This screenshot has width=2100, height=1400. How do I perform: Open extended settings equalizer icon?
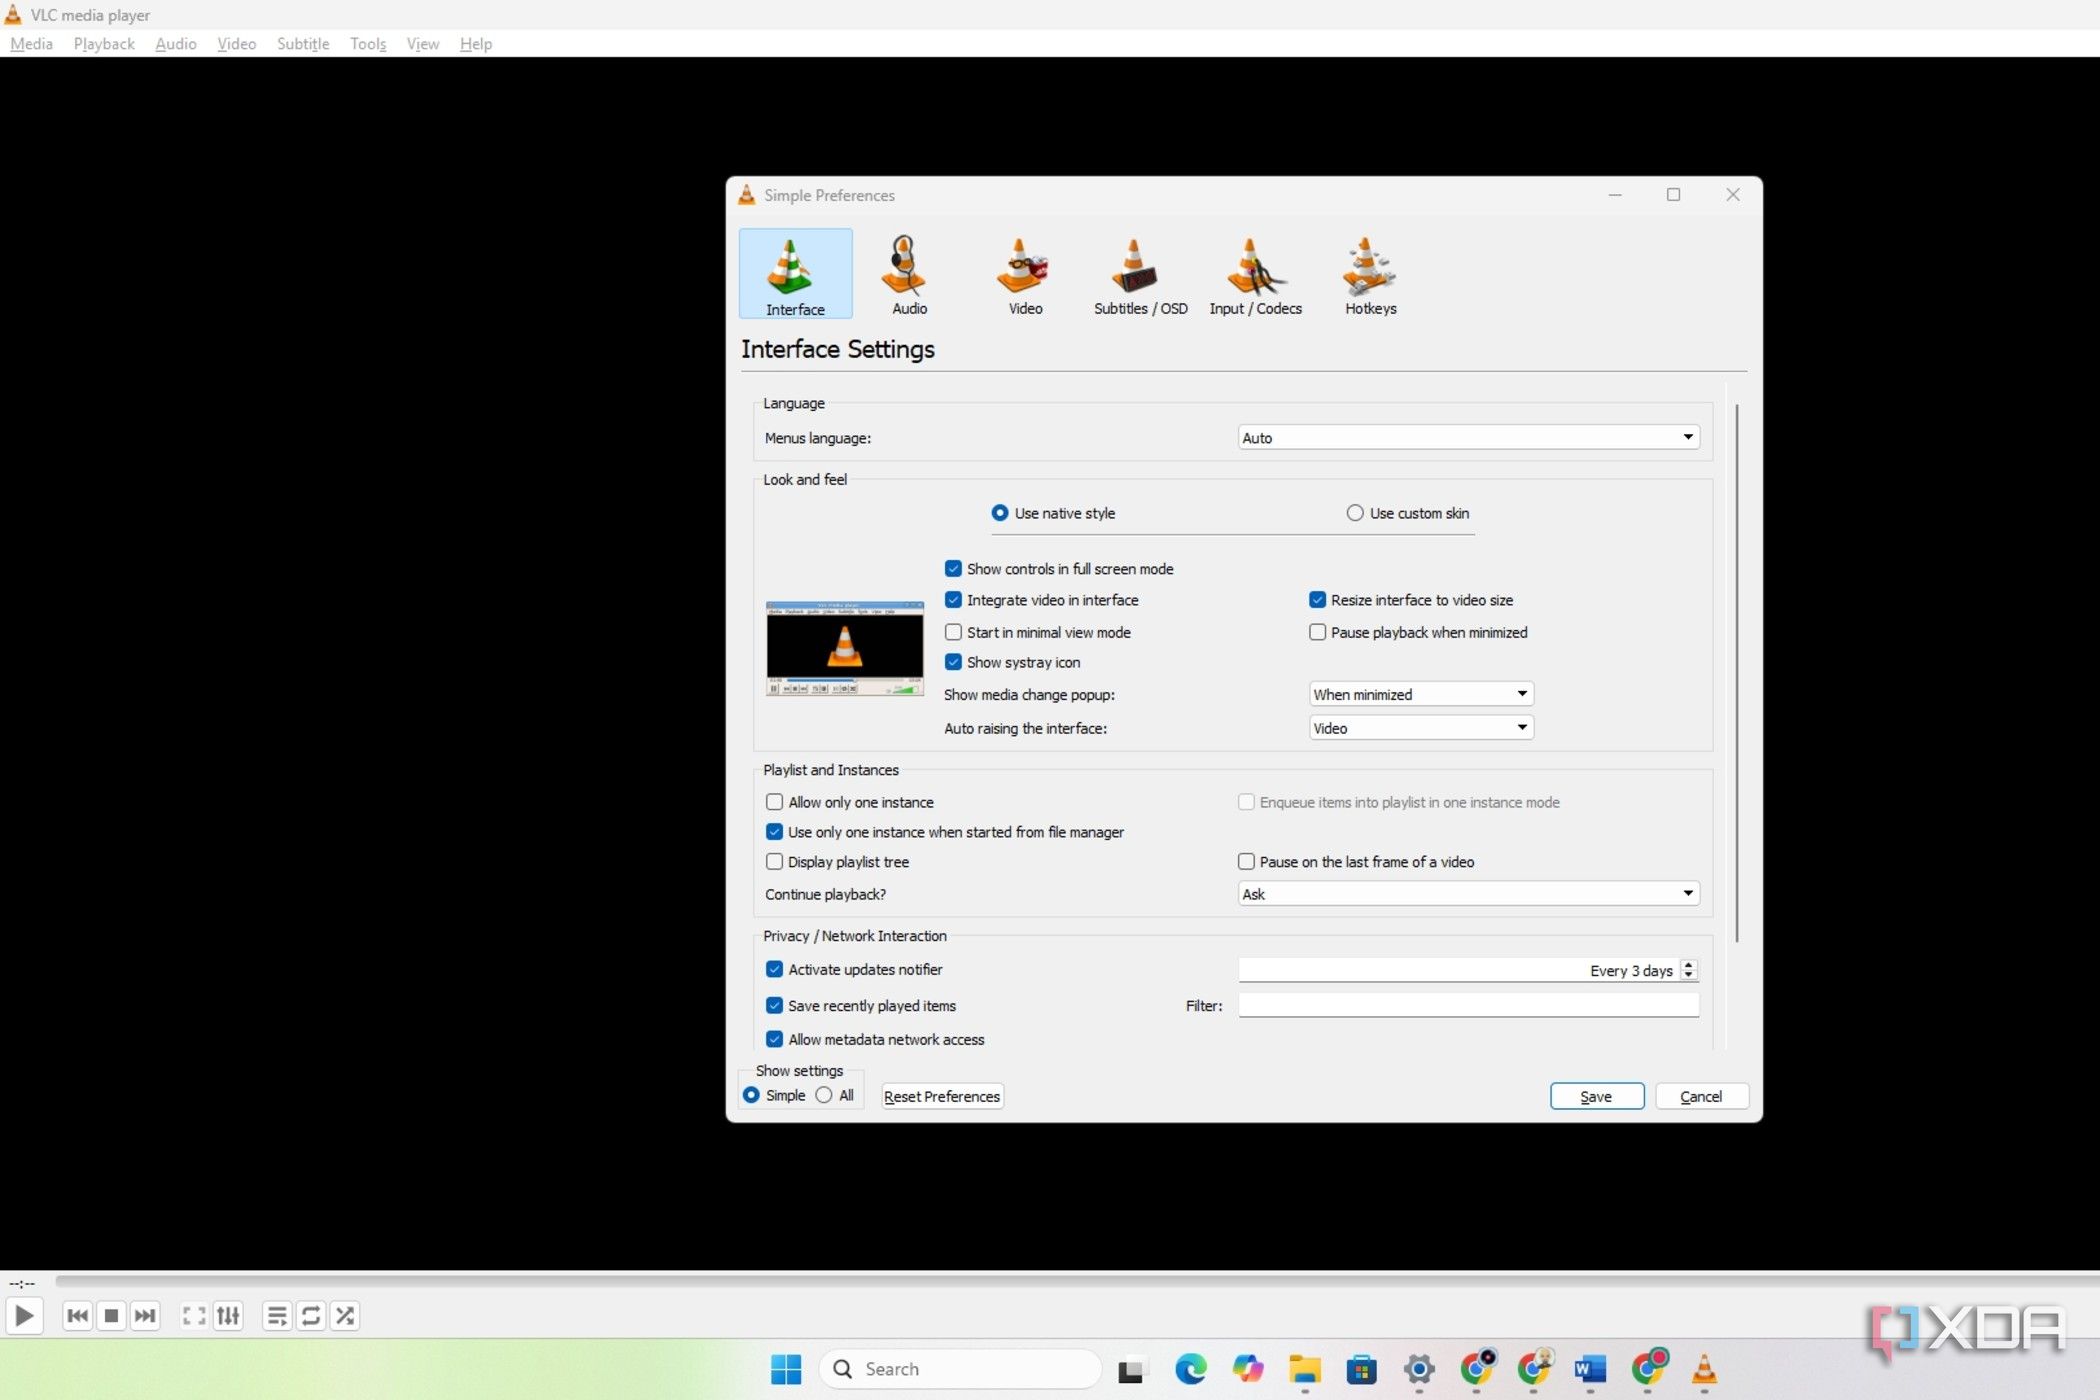(x=228, y=1315)
